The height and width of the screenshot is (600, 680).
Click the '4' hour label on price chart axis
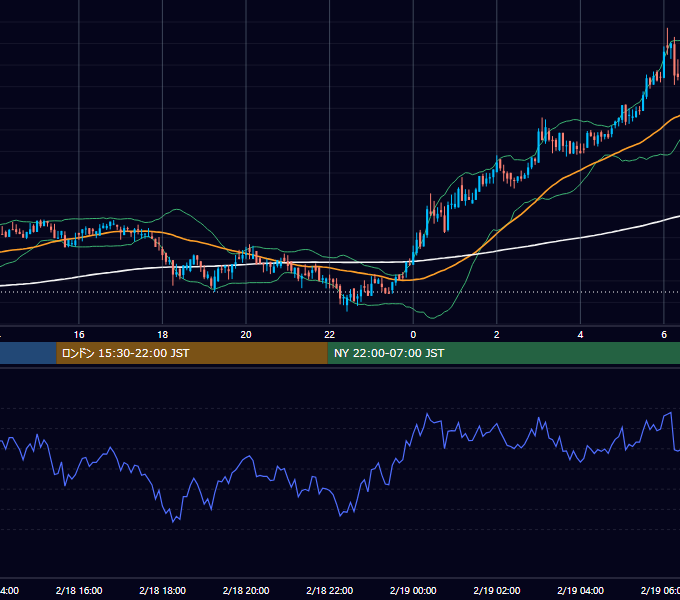(580, 335)
